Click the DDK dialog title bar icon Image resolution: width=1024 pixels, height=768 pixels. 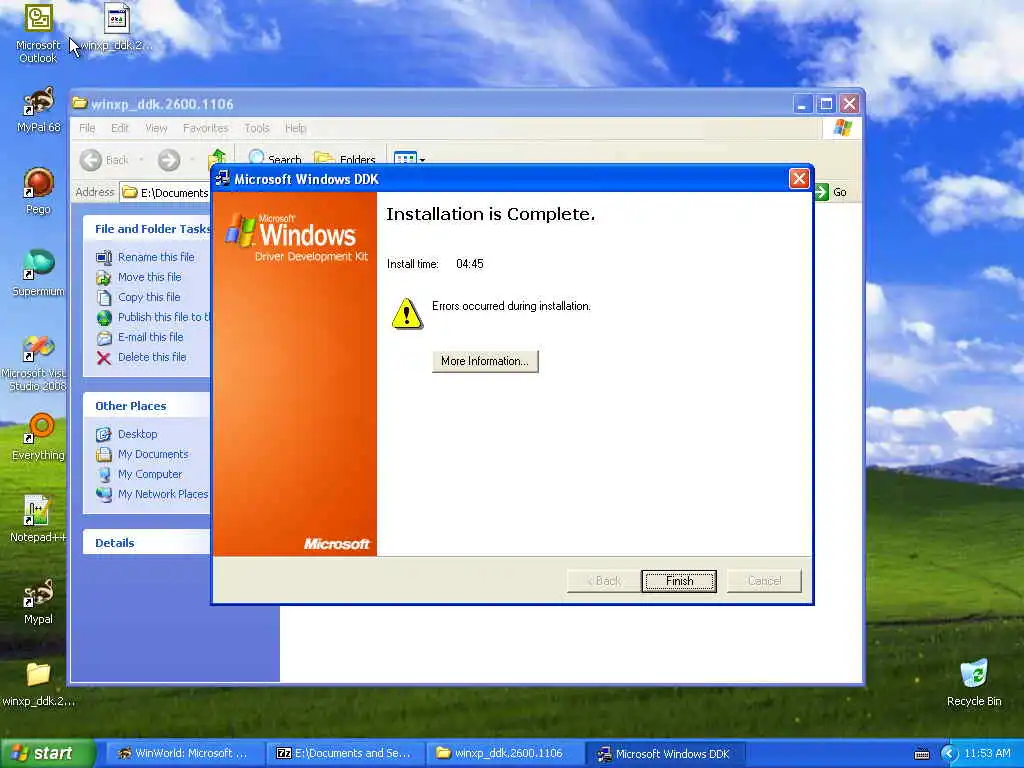(x=223, y=178)
